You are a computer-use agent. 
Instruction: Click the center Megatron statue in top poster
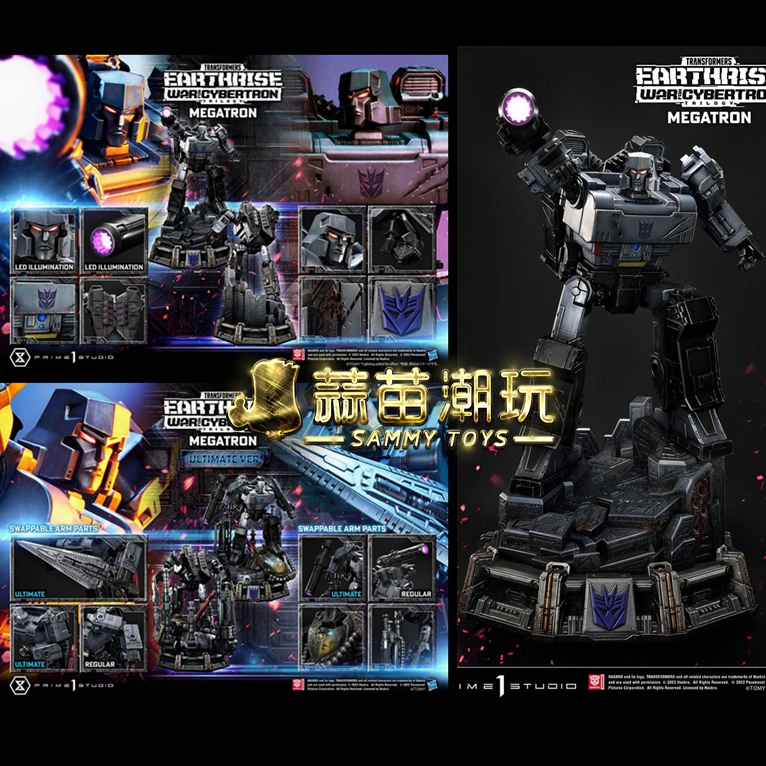[197, 193]
